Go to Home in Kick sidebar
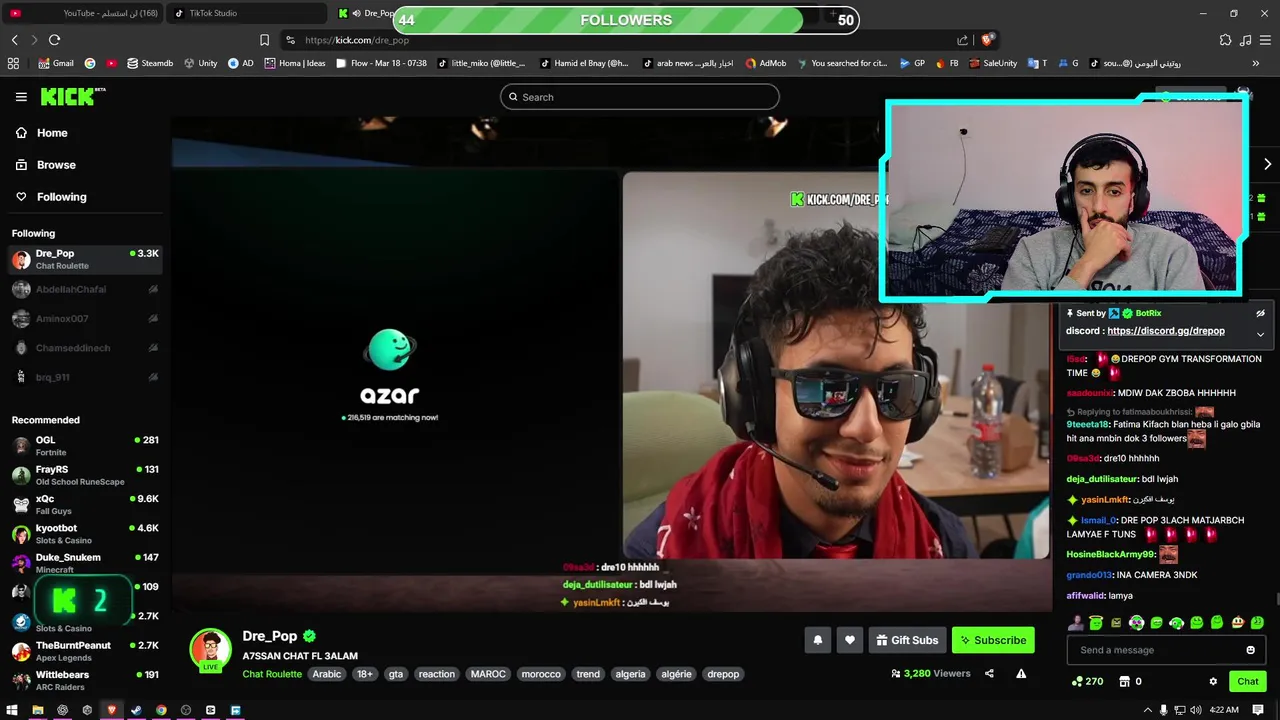This screenshot has width=1280, height=720. coord(52,133)
